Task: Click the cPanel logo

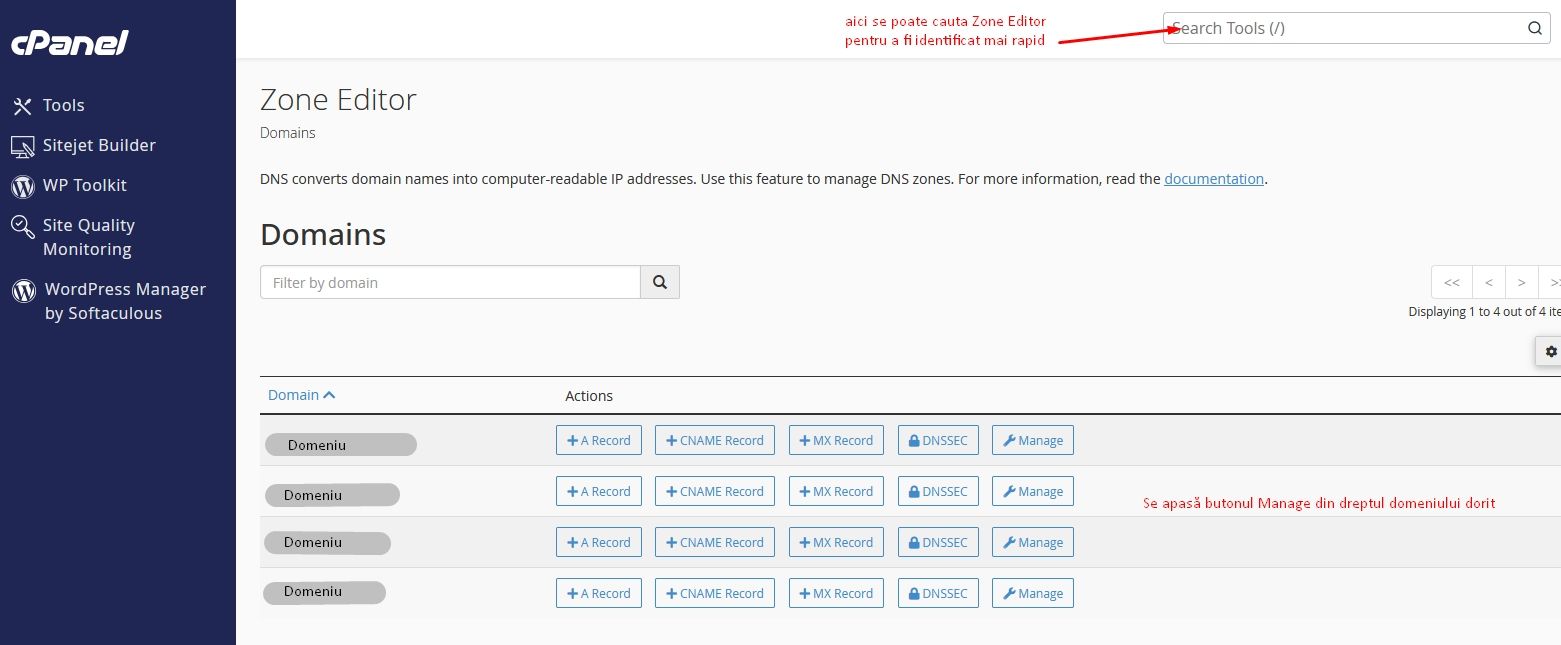Action: pyautogui.click(x=70, y=42)
